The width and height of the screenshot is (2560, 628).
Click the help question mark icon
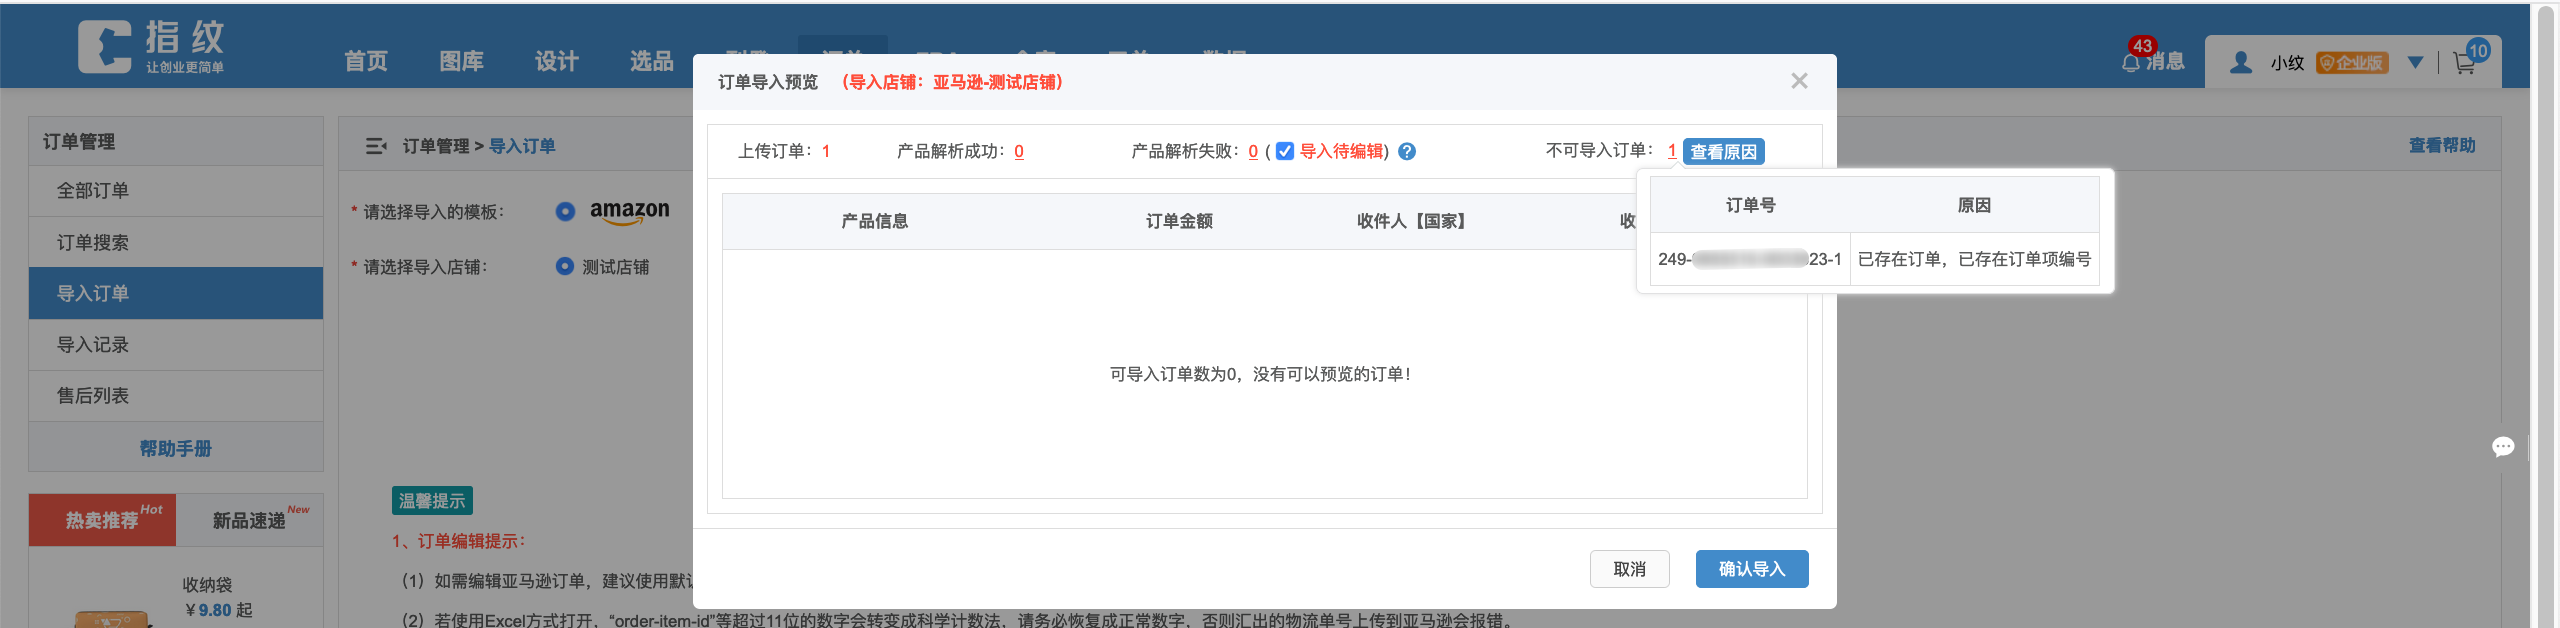1407,152
